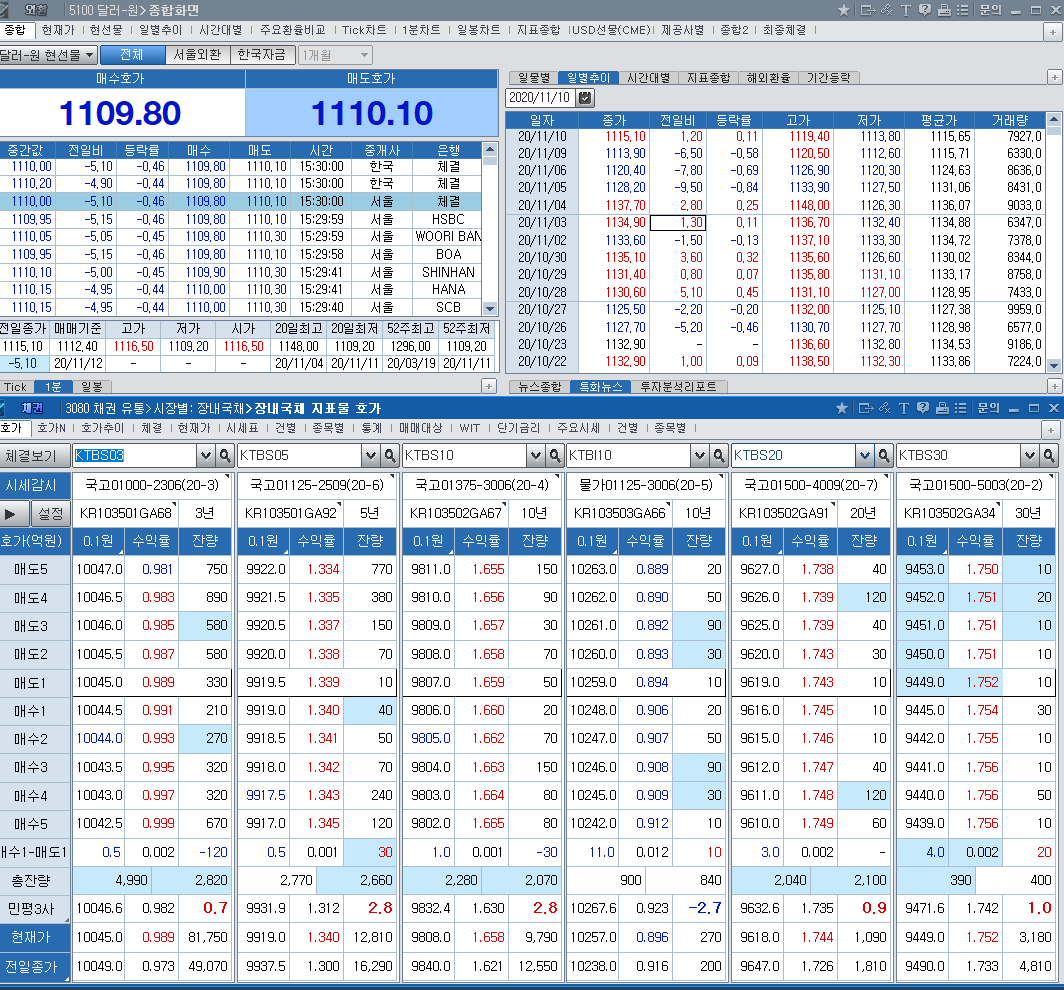Click the font T icon in the 3080 bond window title bar

click(x=903, y=408)
